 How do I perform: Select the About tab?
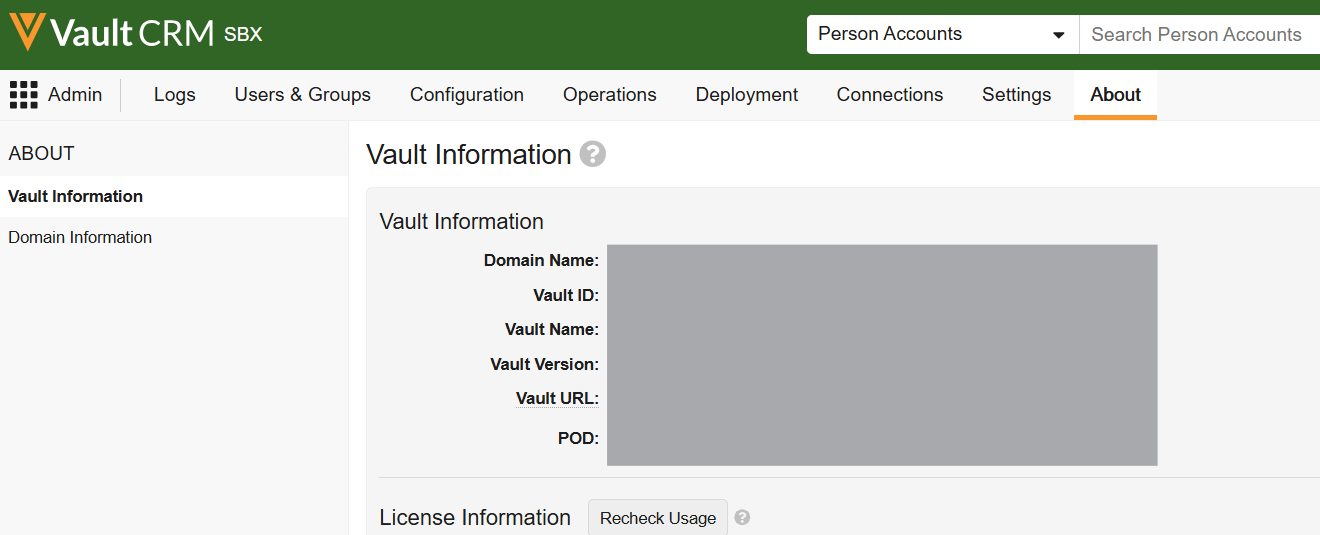(x=1115, y=95)
